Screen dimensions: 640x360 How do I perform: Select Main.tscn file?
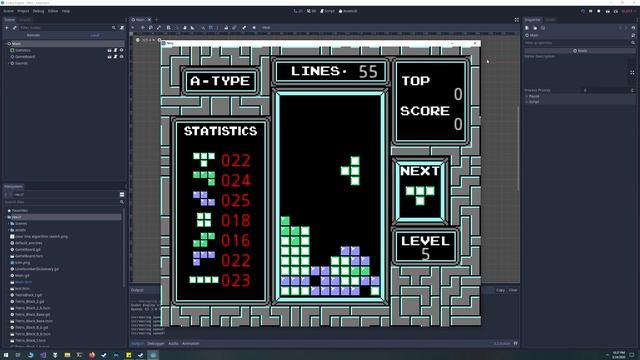23,282
